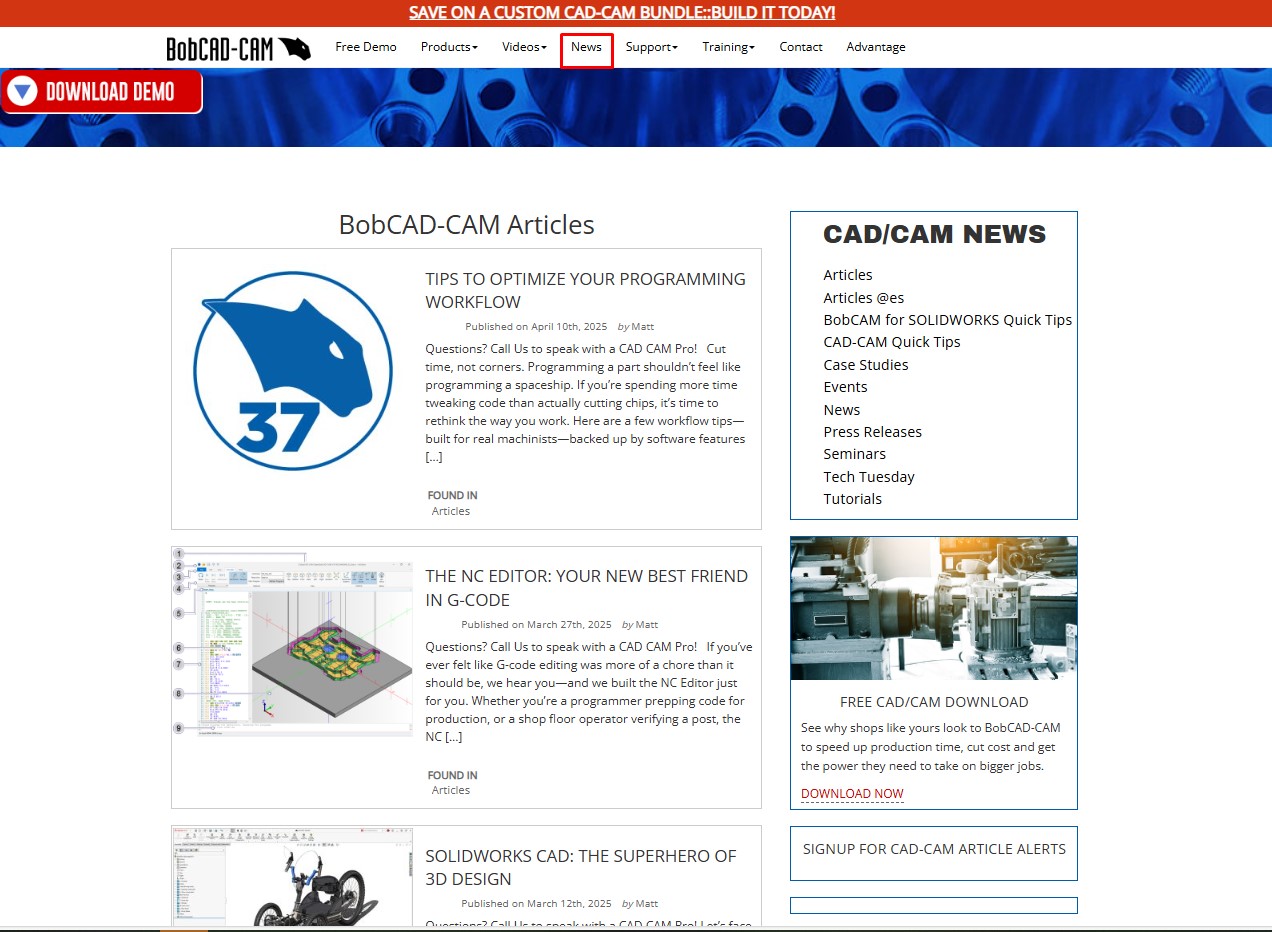Click the Published on March 27th, 2025 date
1272x932 pixels.
pos(537,625)
